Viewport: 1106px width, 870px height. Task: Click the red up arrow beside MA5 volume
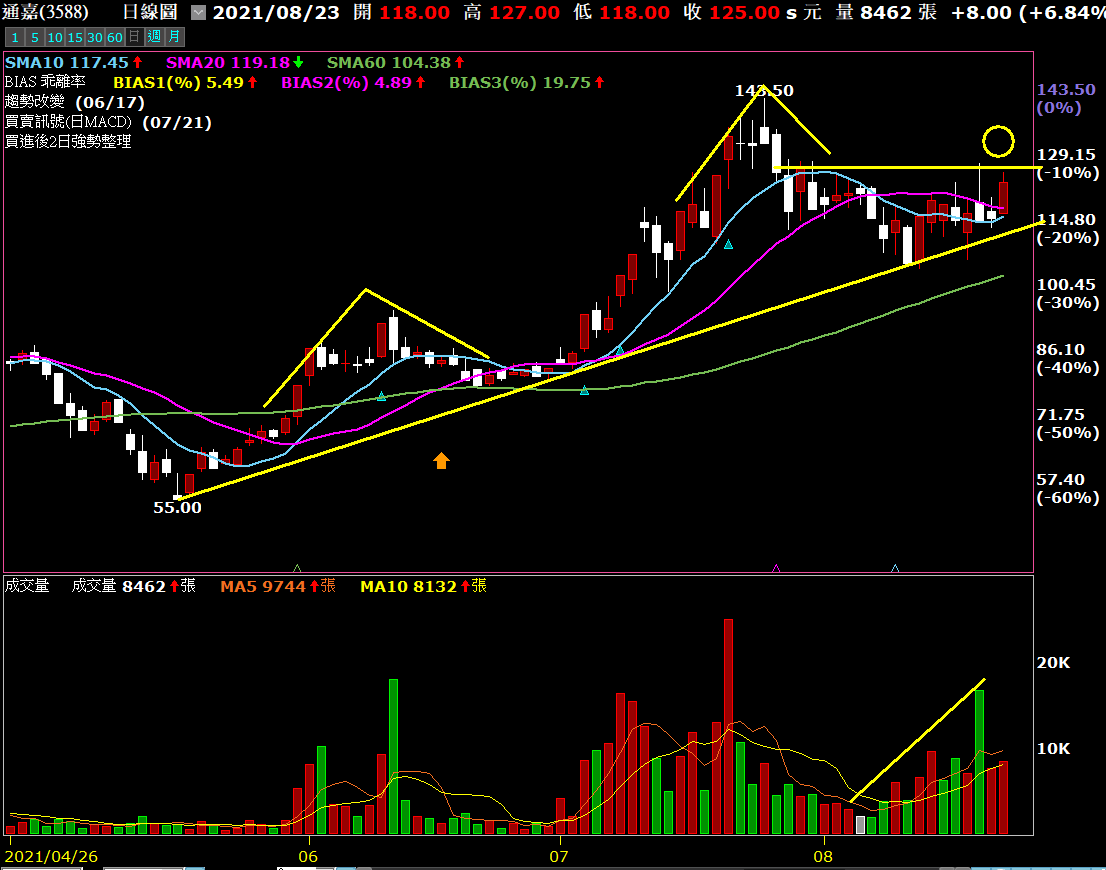tap(313, 586)
